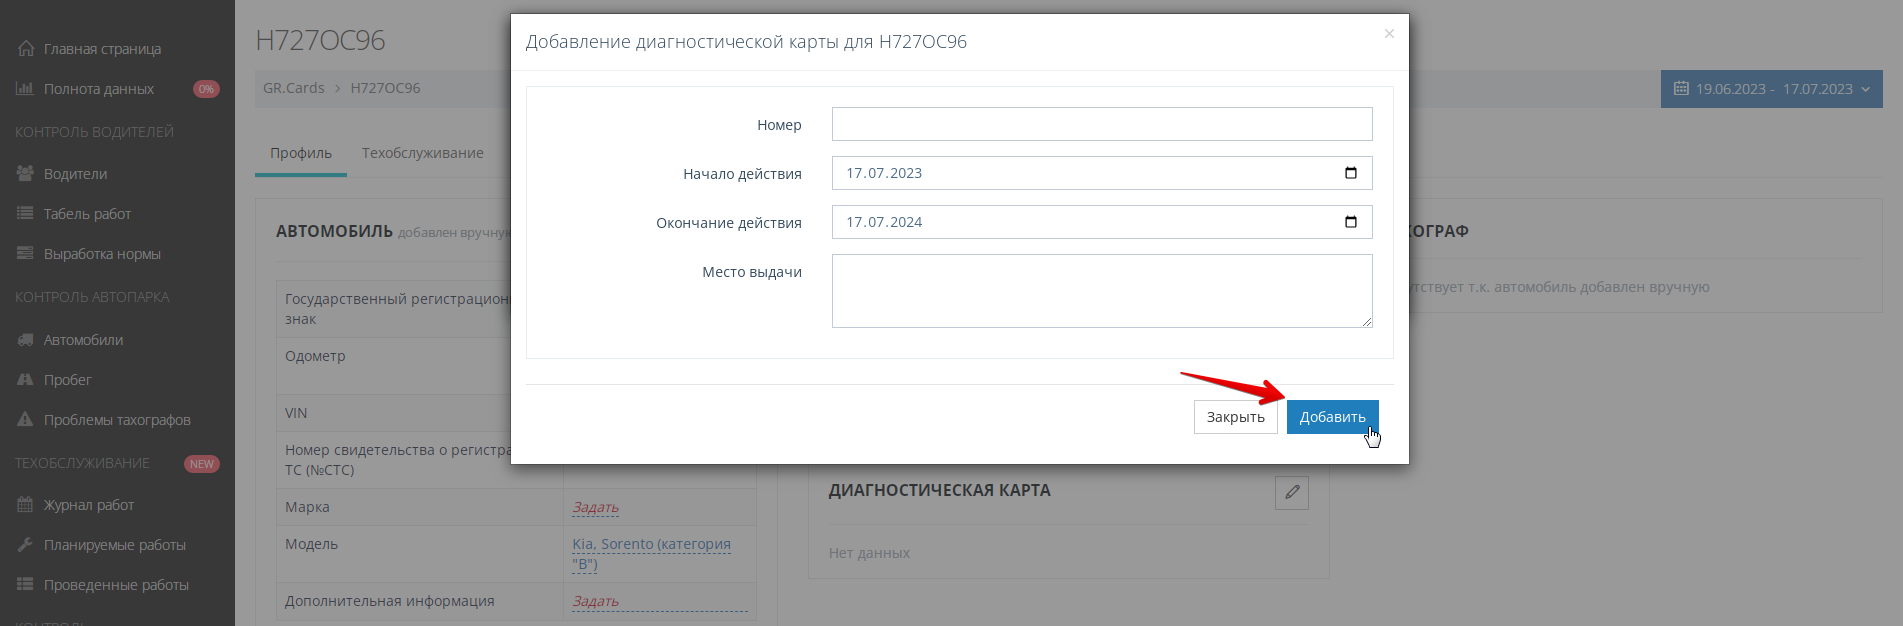Edit diagnostic card with the pencil icon

tap(1291, 492)
